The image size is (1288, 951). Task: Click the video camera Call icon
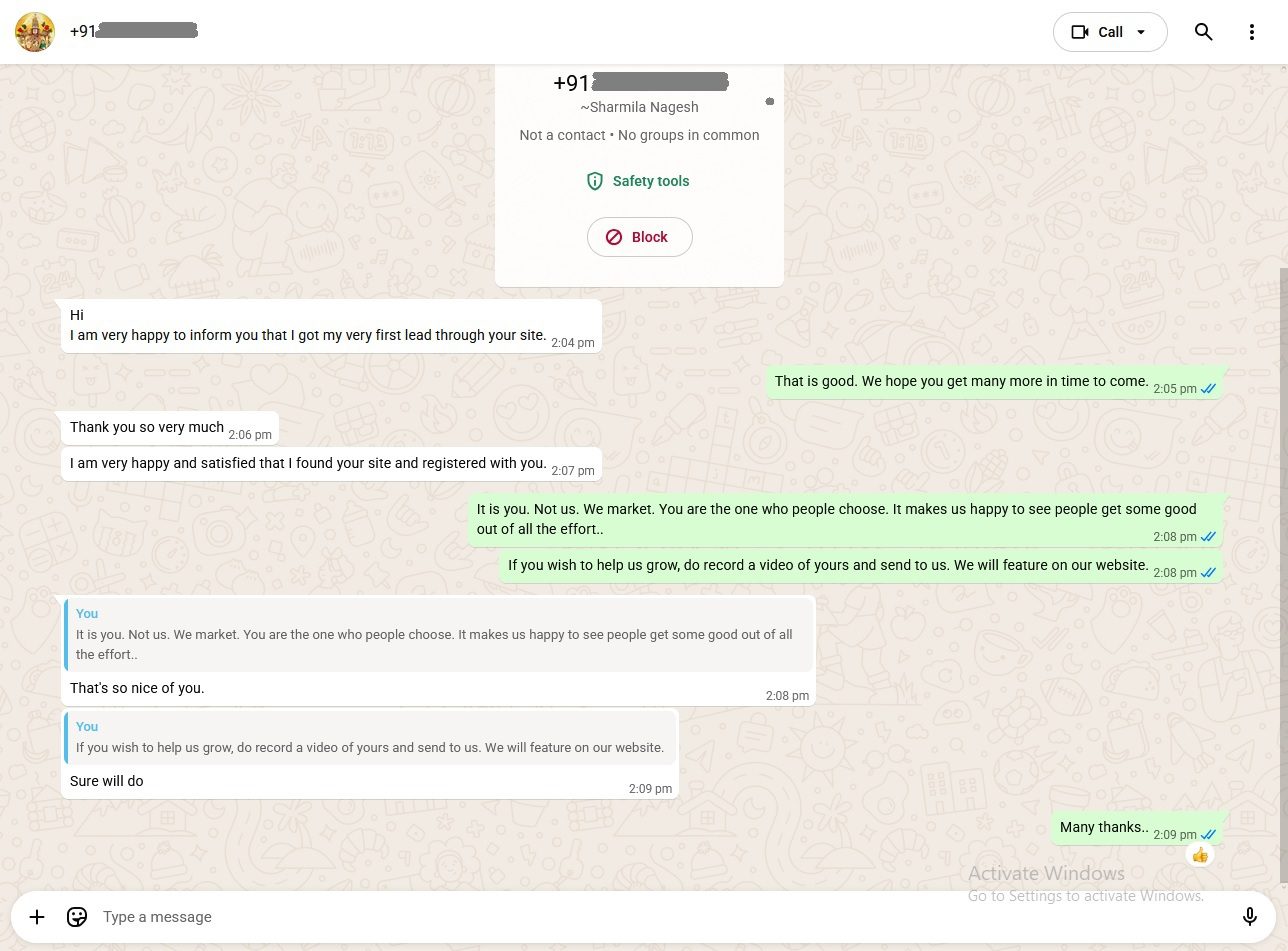pyautogui.click(x=1080, y=32)
